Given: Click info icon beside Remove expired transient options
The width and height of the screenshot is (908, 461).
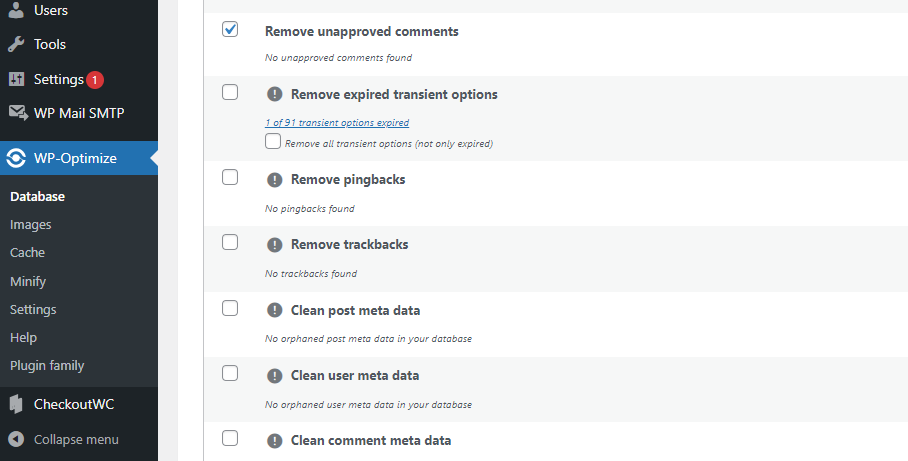Looking at the screenshot, I should click(x=275, y=94).
